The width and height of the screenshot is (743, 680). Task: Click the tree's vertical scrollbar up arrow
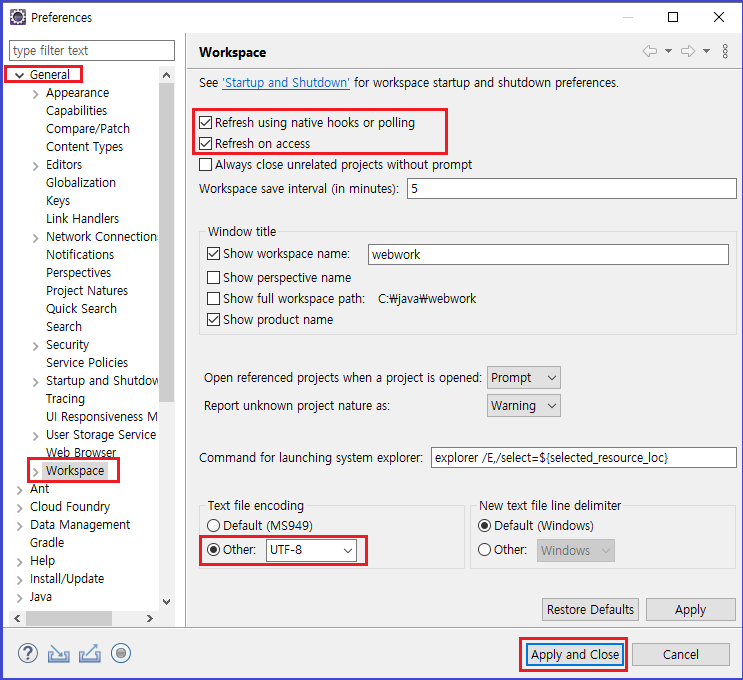pyautogui.click(x=166, y=75)
